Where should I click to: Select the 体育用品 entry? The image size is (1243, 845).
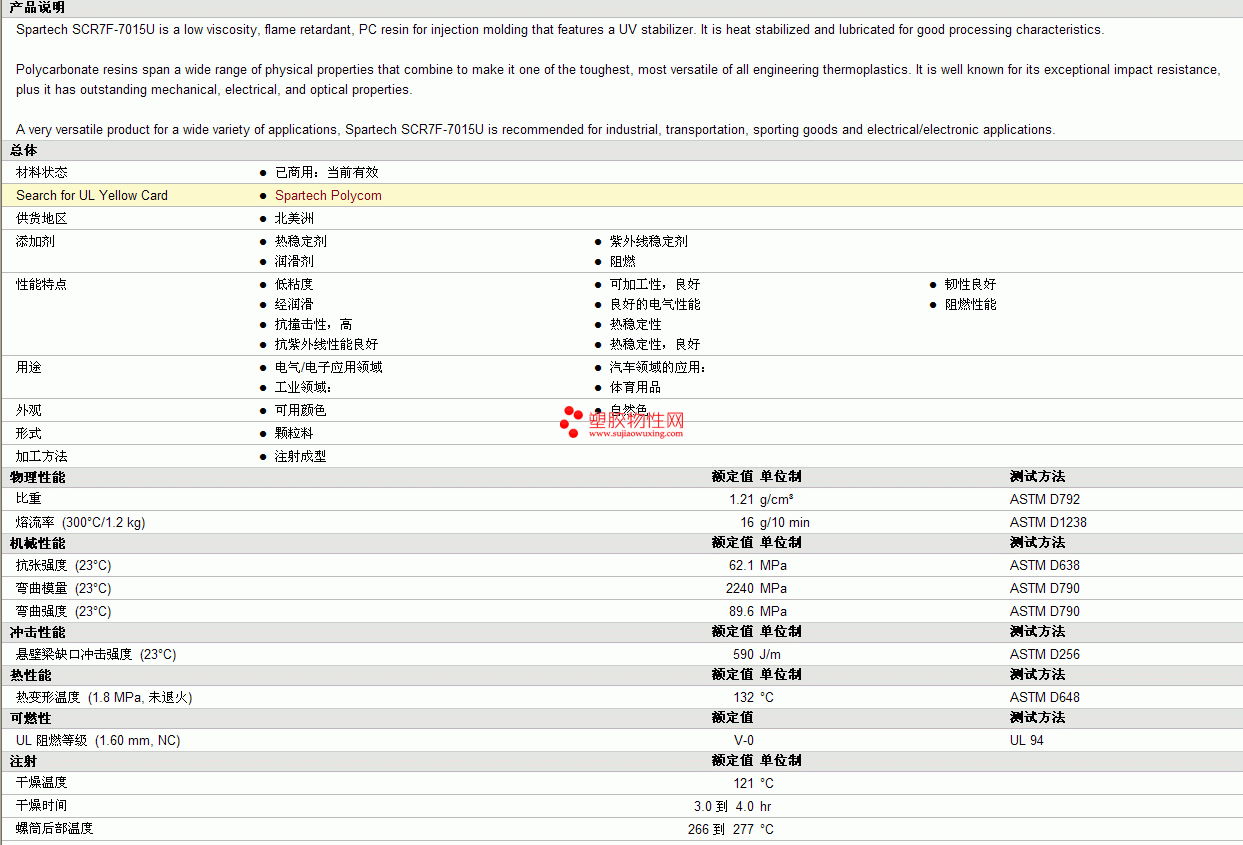pos(636,388)
